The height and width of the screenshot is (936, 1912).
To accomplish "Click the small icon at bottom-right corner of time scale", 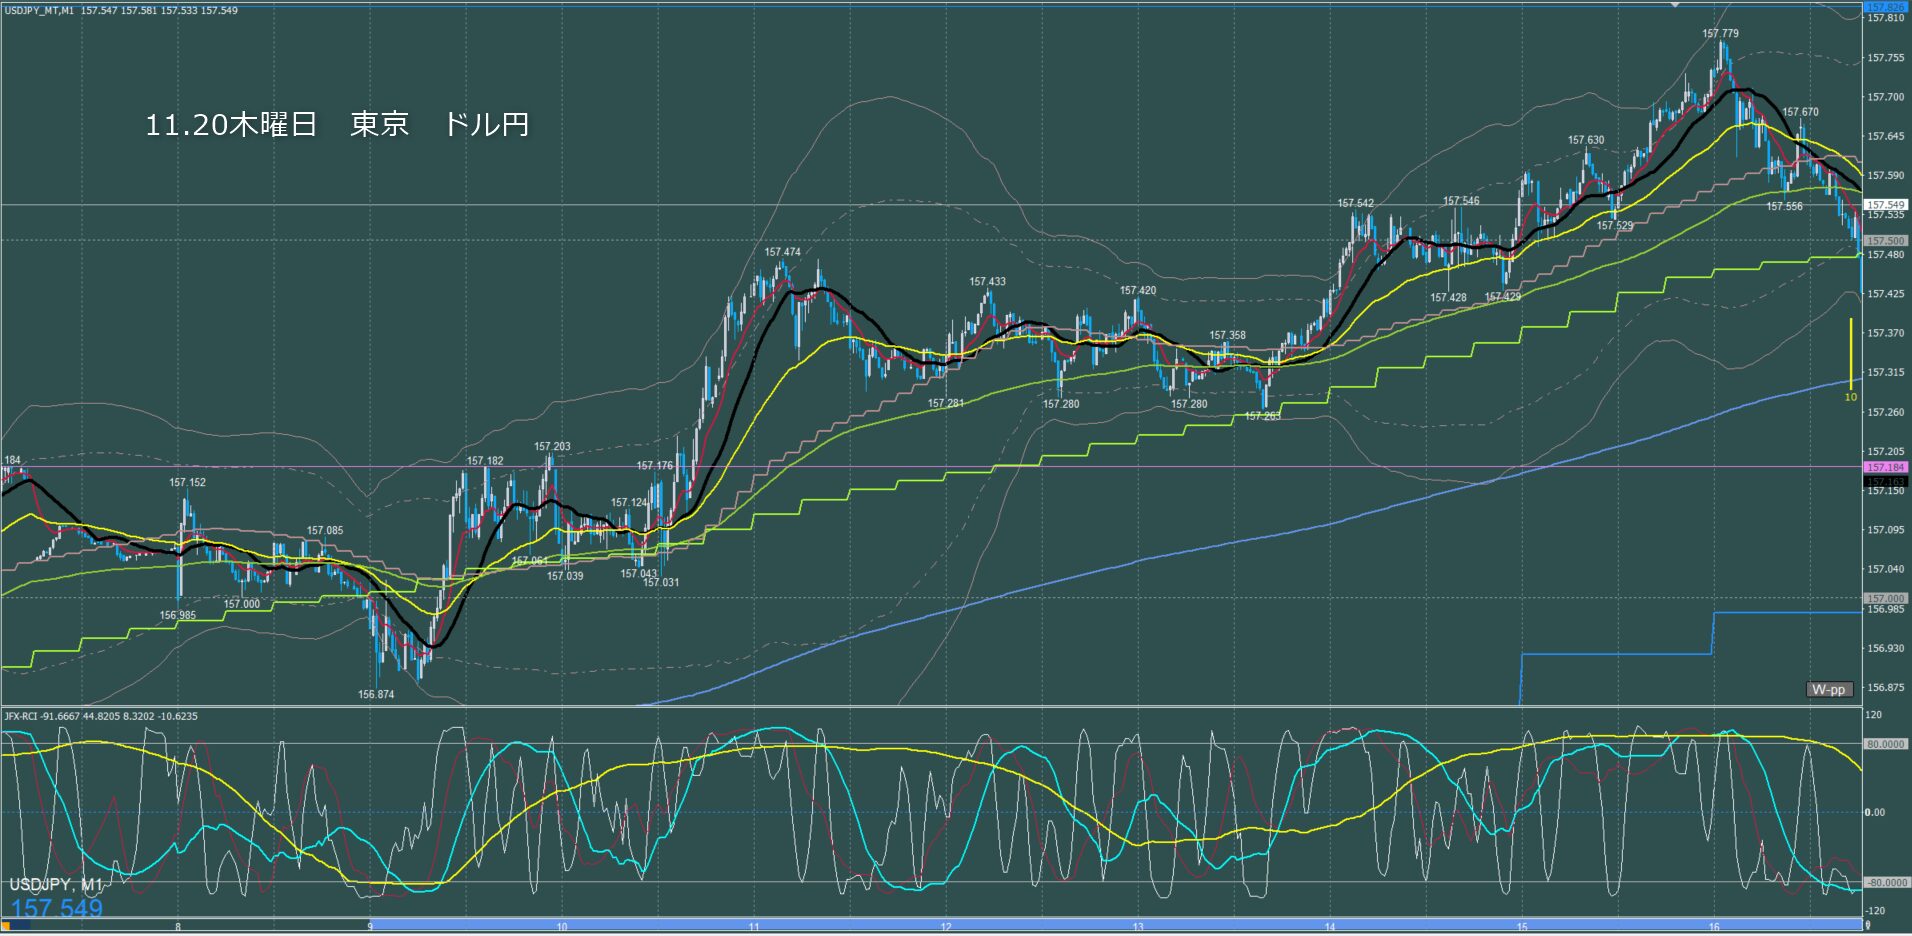I will 1867,926.
